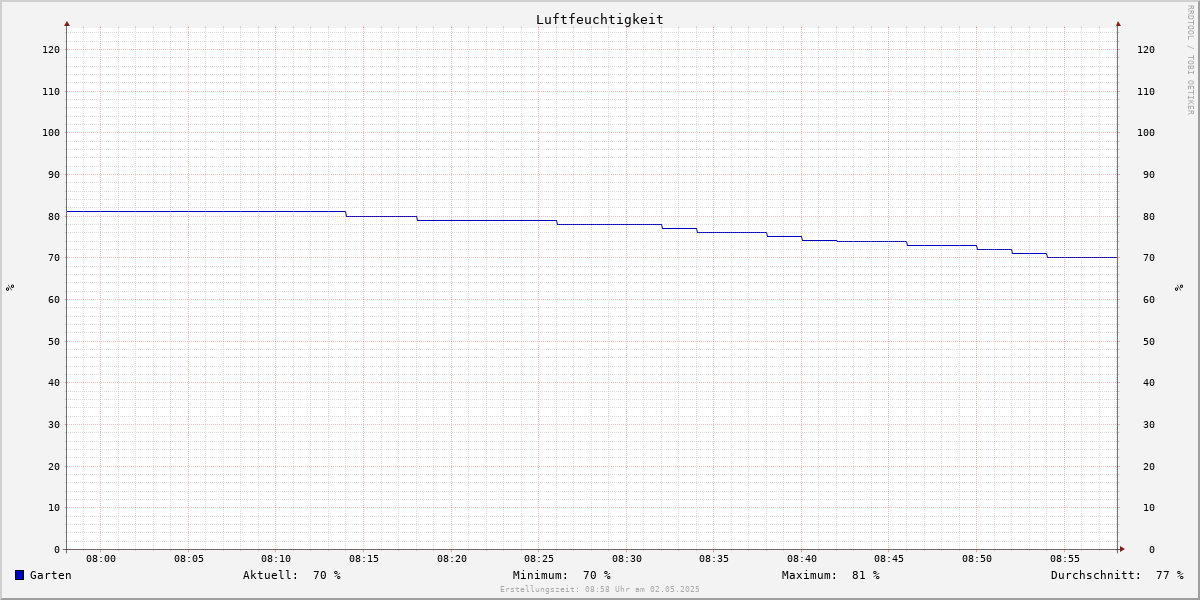This screenshot has height=600, width=1200.
Task: Click the 08:40 time axis label
Action: (802, 559)
